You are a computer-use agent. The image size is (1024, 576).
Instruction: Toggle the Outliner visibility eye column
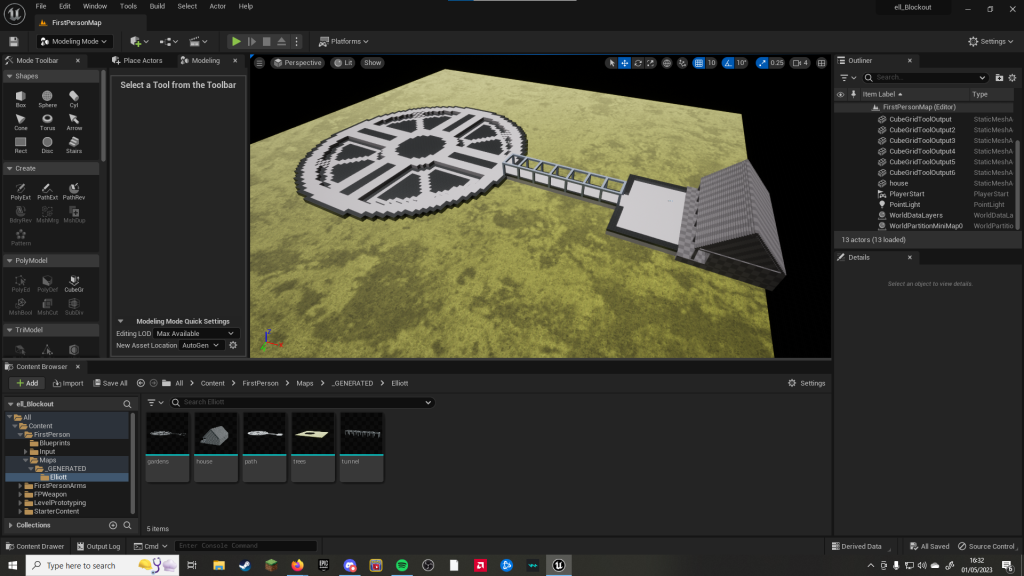tap(840, 94)
